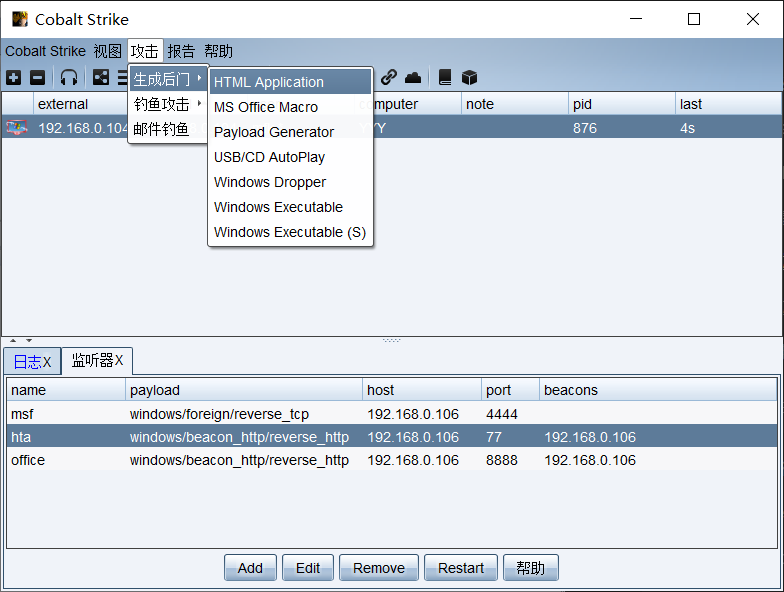The image size is (784, 592).
Task: Click the connect (plus) toolbar icon
Action: click(13, 77)
